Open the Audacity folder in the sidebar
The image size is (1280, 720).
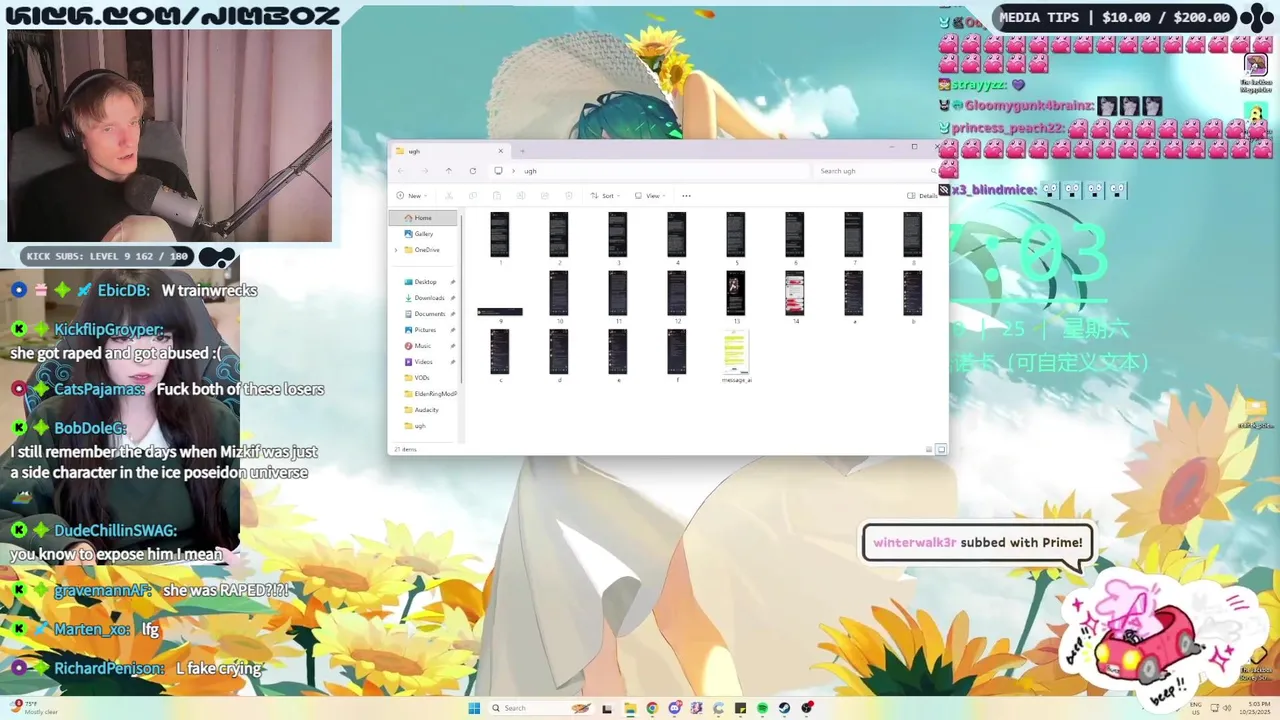click(x=426, y=410)
